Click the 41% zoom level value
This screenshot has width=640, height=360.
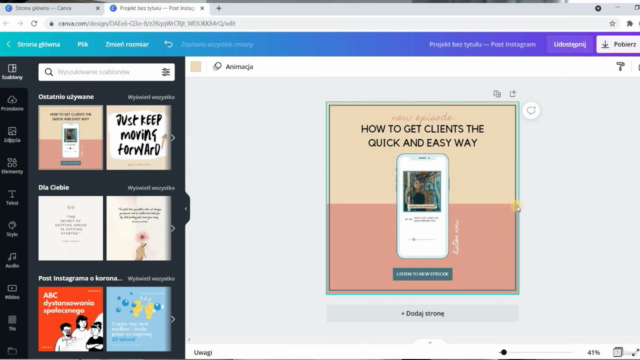click(593, 352)
